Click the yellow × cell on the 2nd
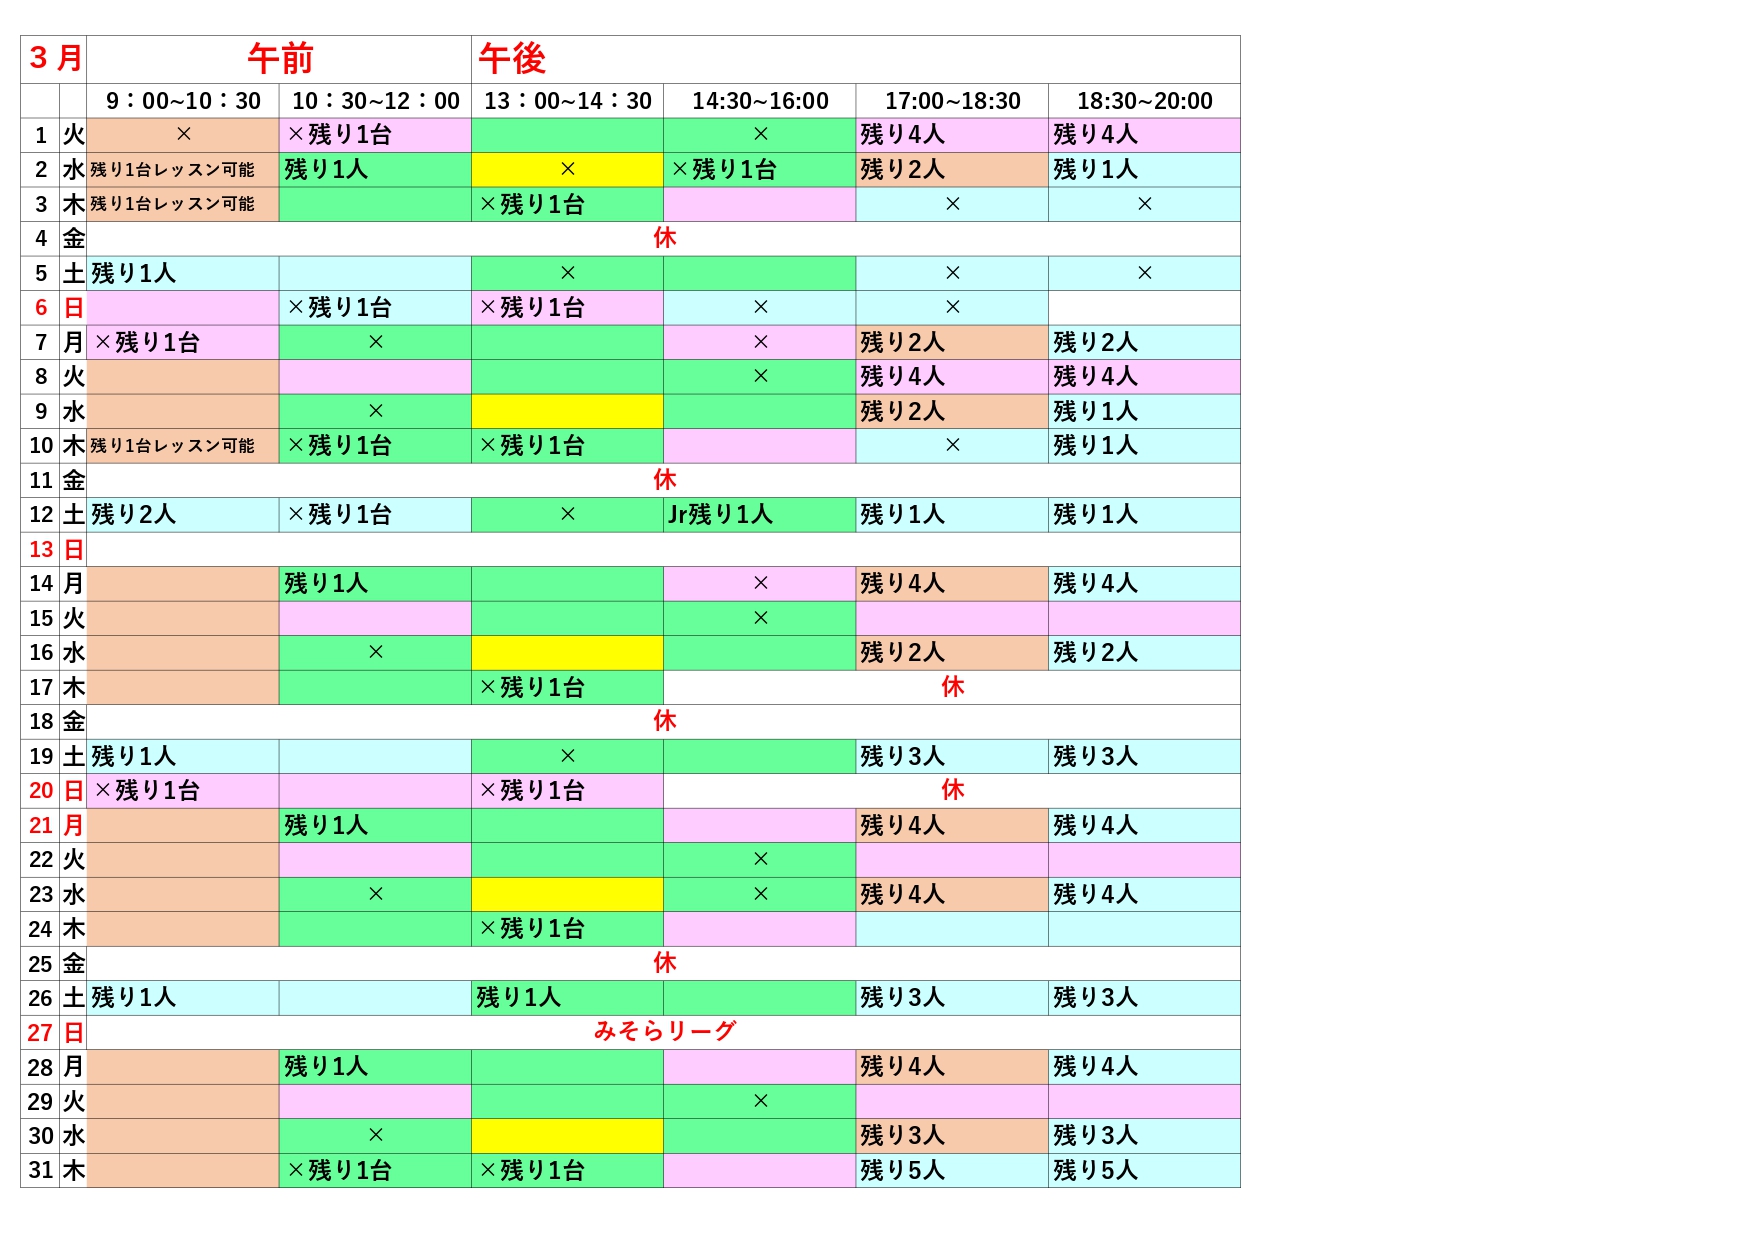This screenshot has width=1754, height=1240. pos(567,170)
